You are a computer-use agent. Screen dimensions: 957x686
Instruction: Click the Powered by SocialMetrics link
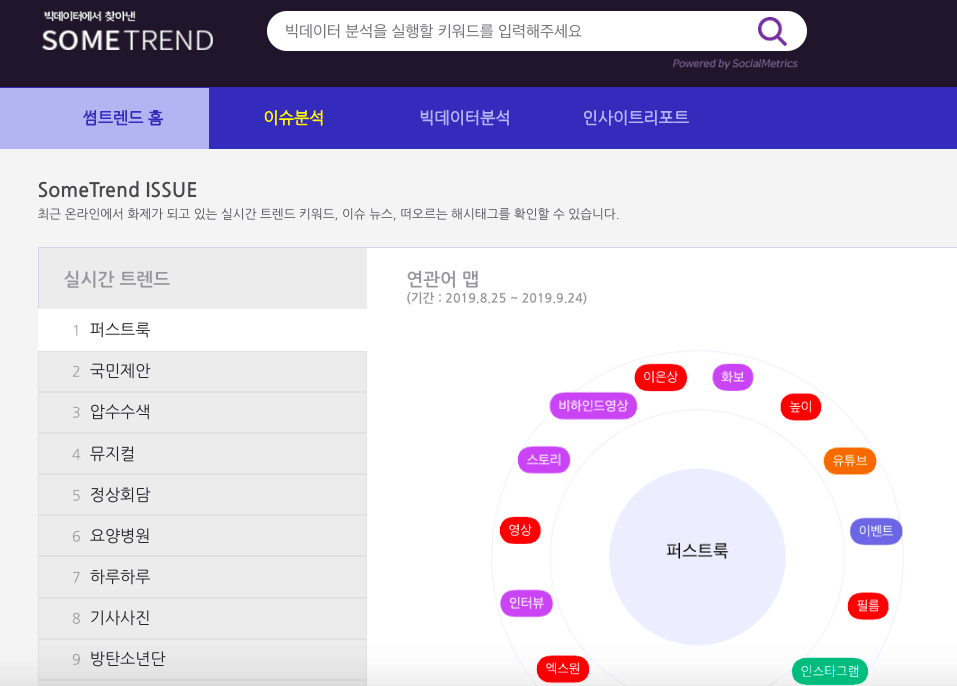click(736, 63)
